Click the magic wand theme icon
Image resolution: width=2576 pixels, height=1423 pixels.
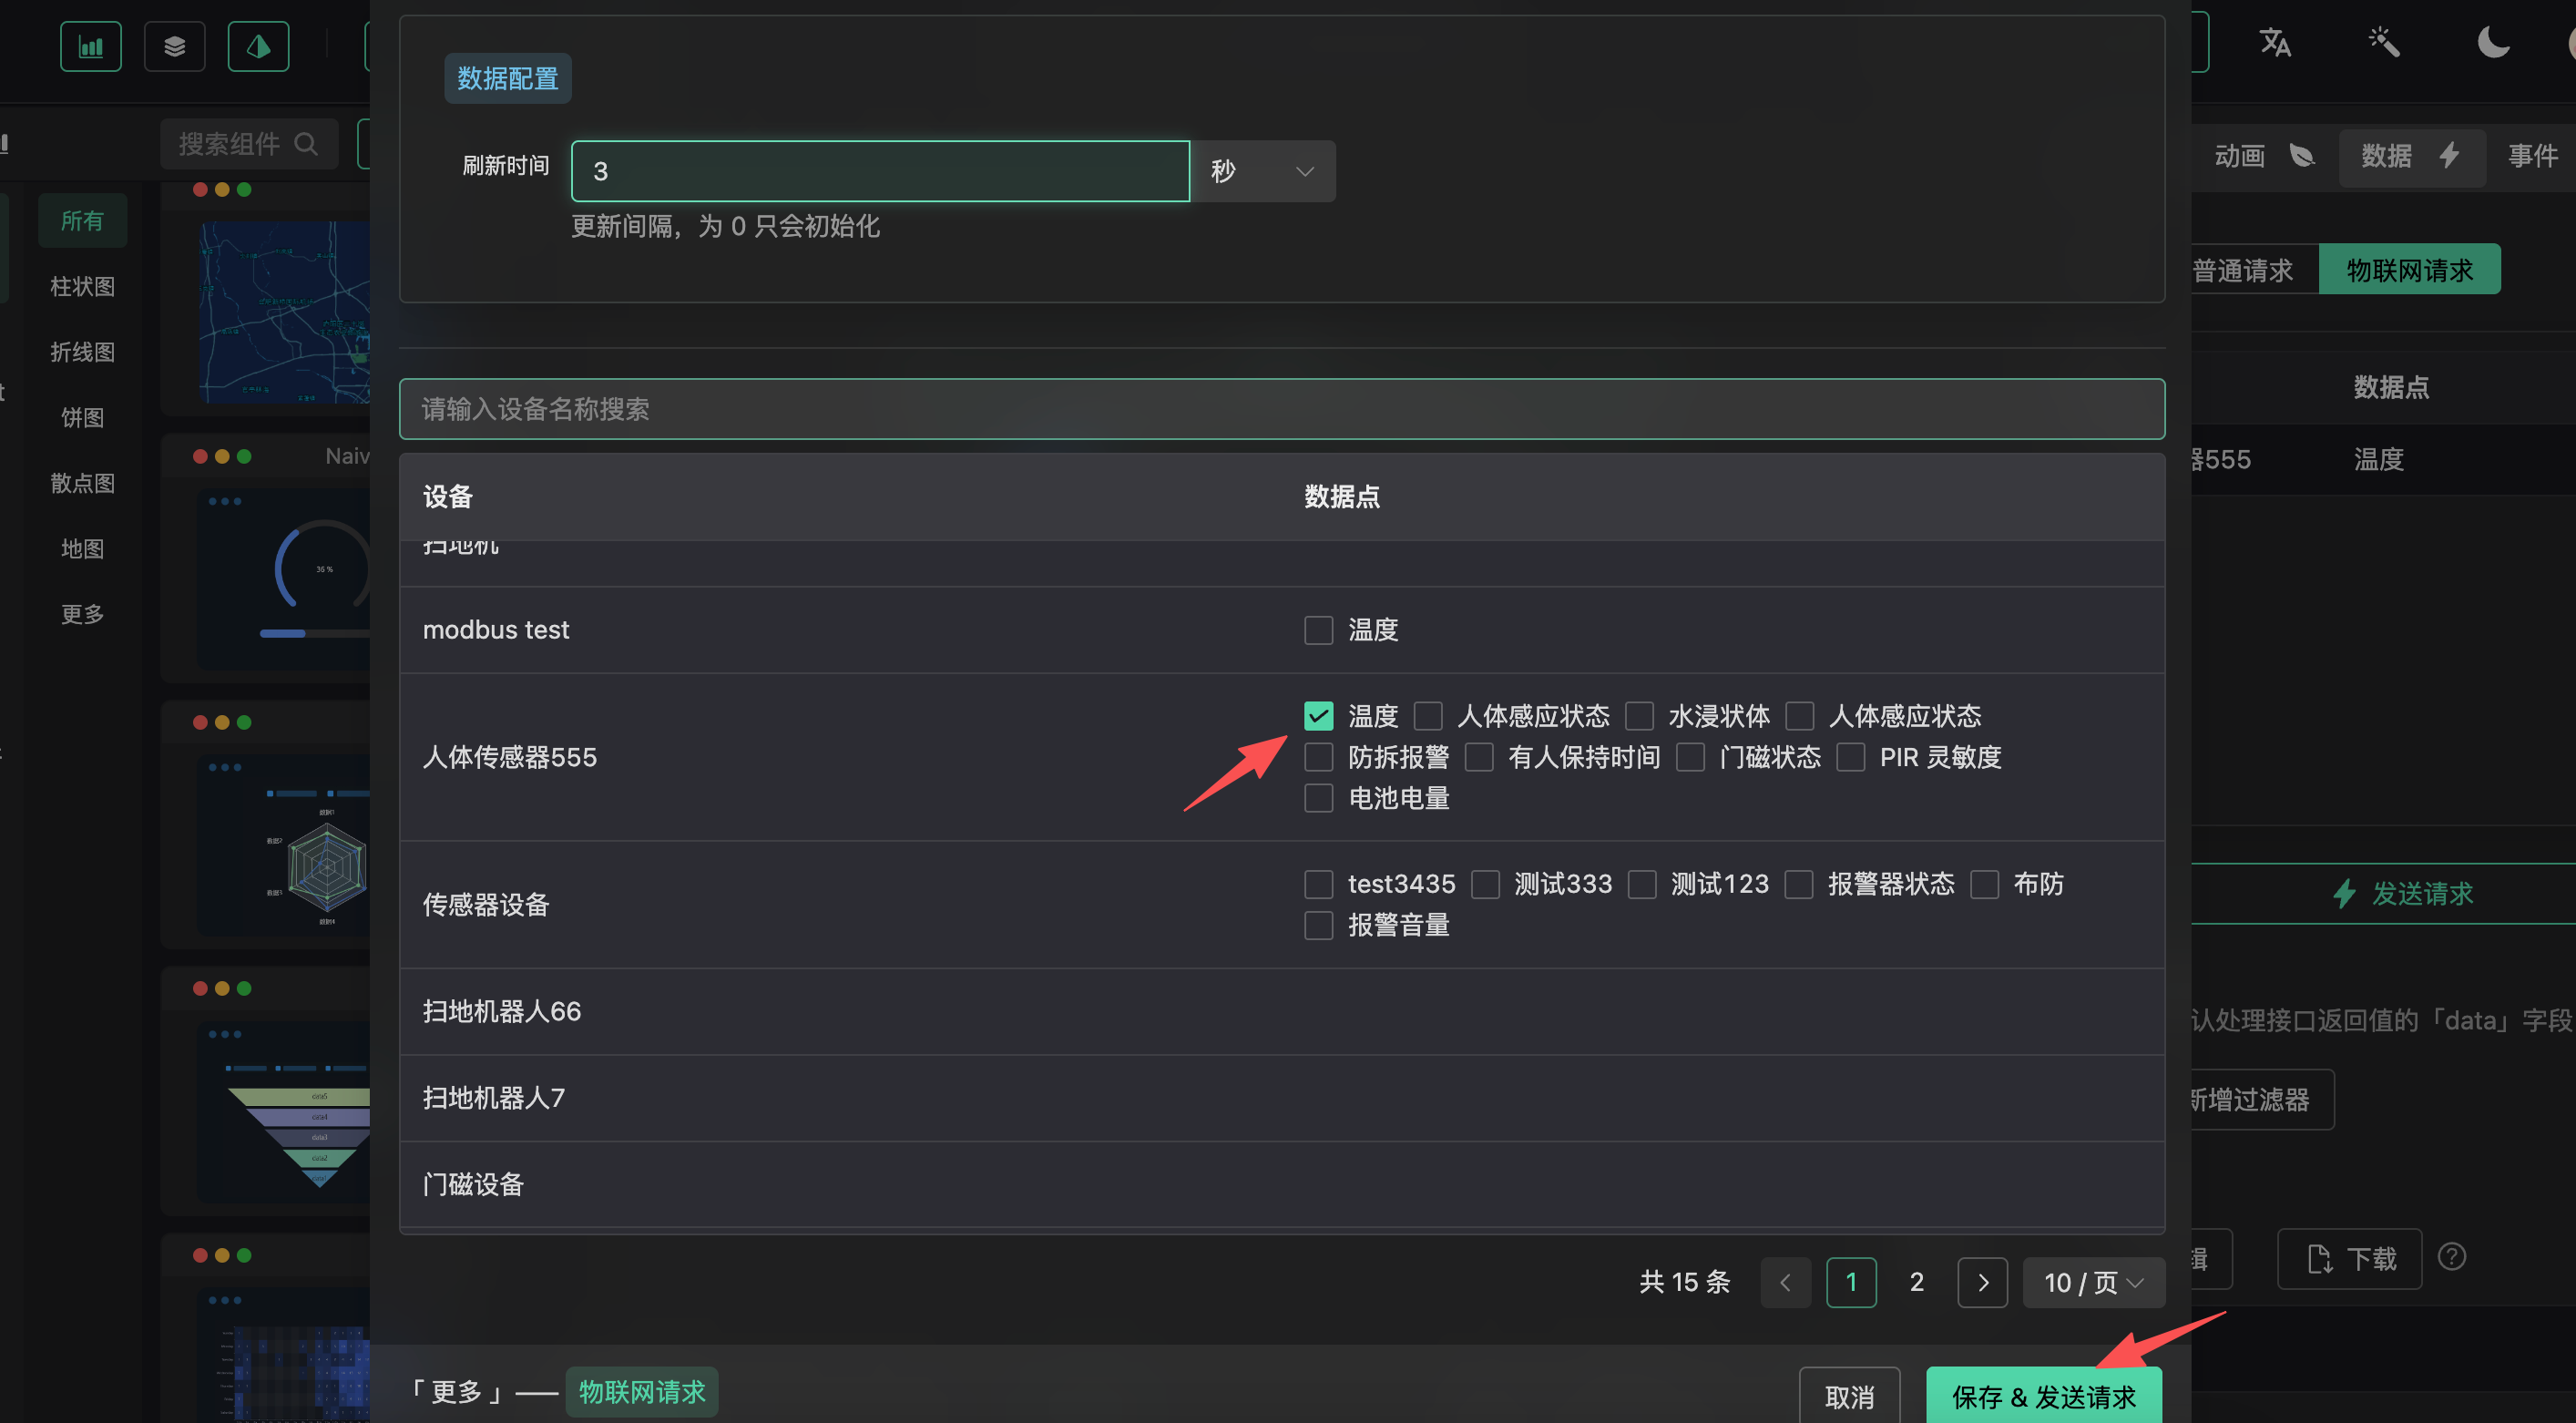pos(2384,43)
